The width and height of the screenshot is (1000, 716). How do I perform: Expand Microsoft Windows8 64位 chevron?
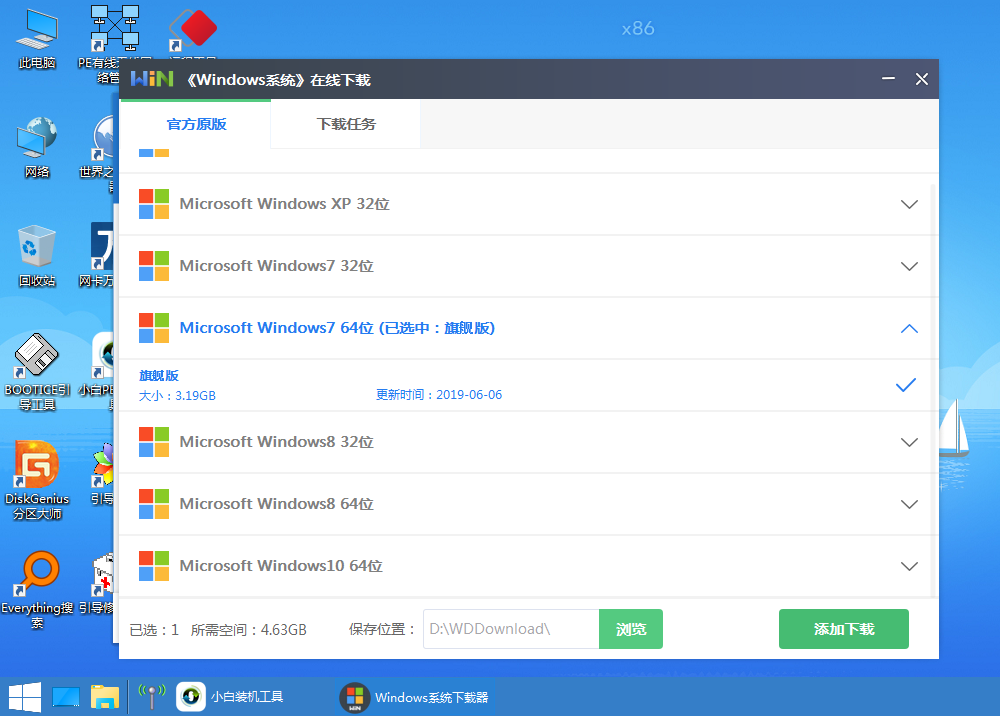click(x=909, y=504)
